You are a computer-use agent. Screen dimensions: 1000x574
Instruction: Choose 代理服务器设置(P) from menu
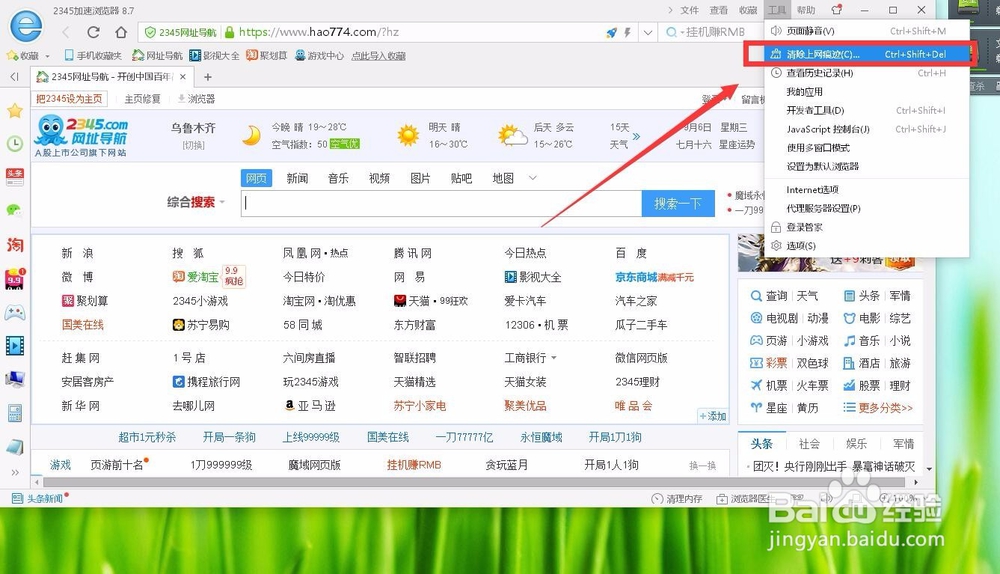[867, 209]
